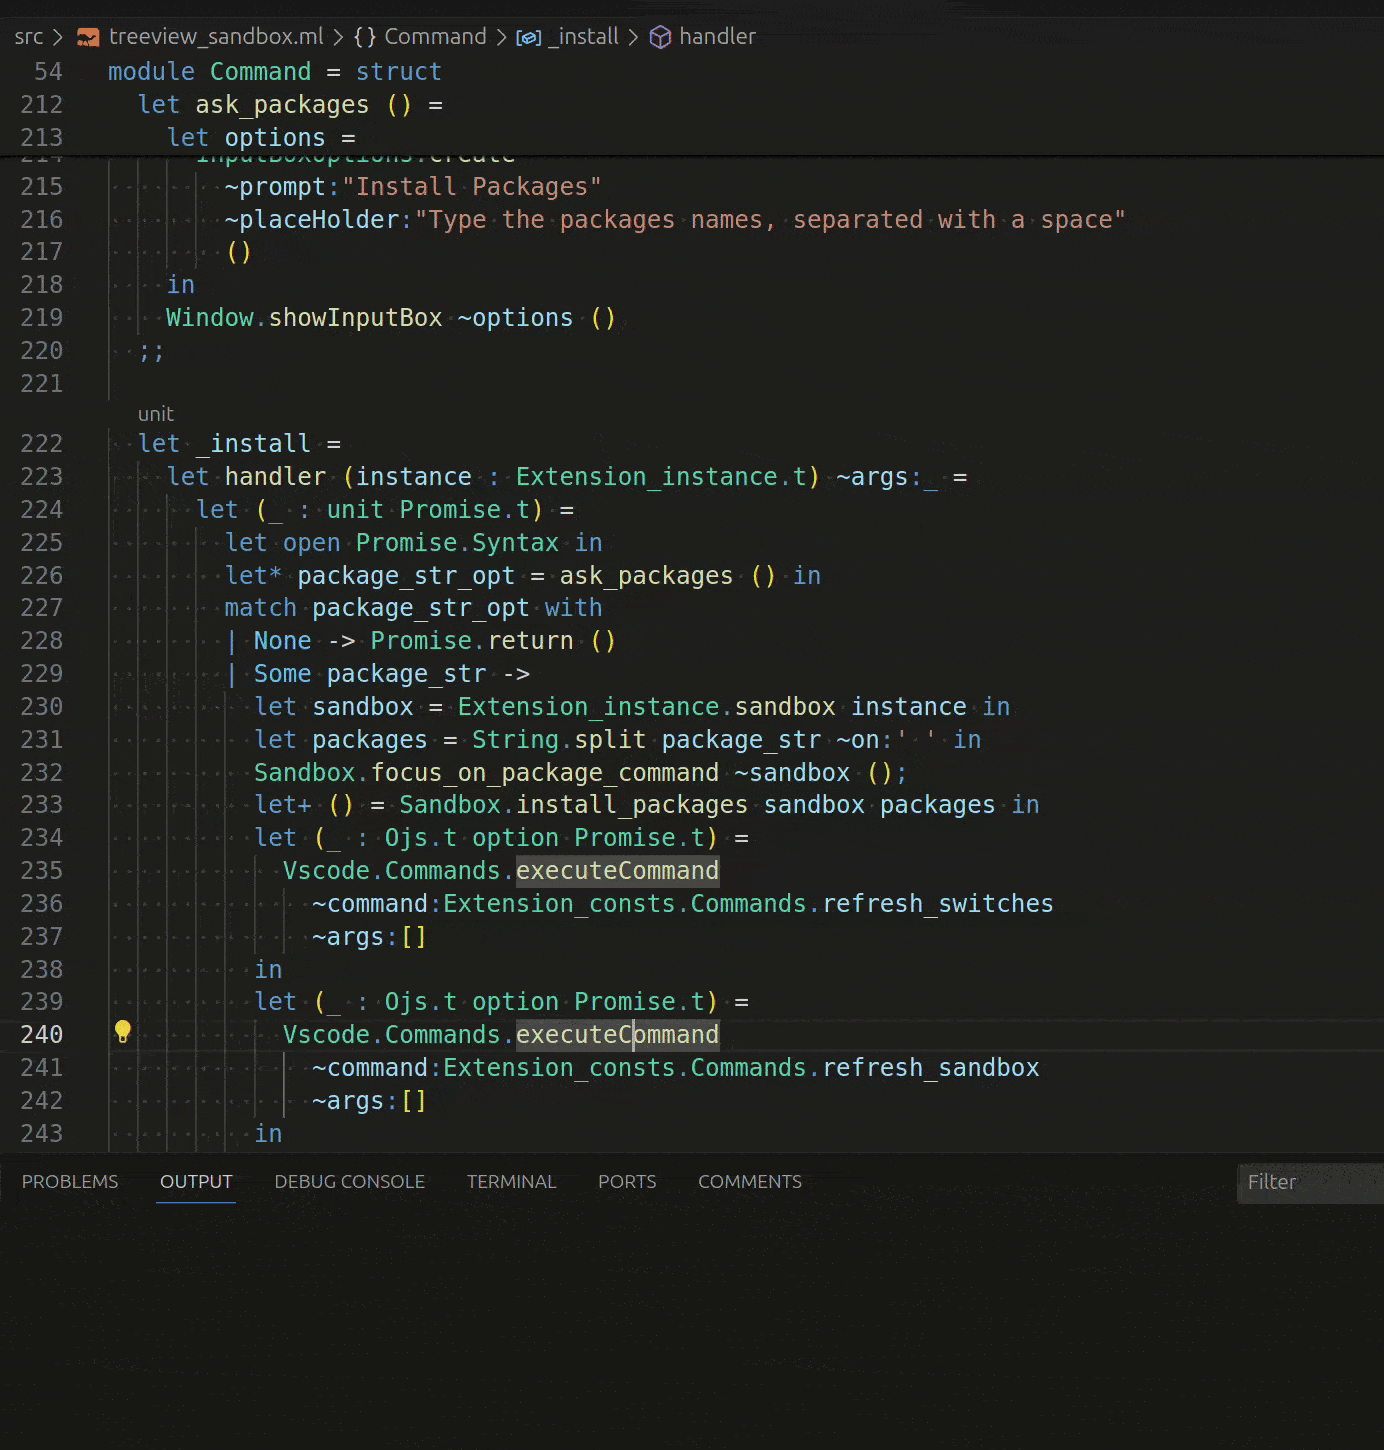Viewport: 1384px width, 1450px height.
Task: Open the src breadcrumb entry
Action: pyautogui.click(x=29, y=36)
